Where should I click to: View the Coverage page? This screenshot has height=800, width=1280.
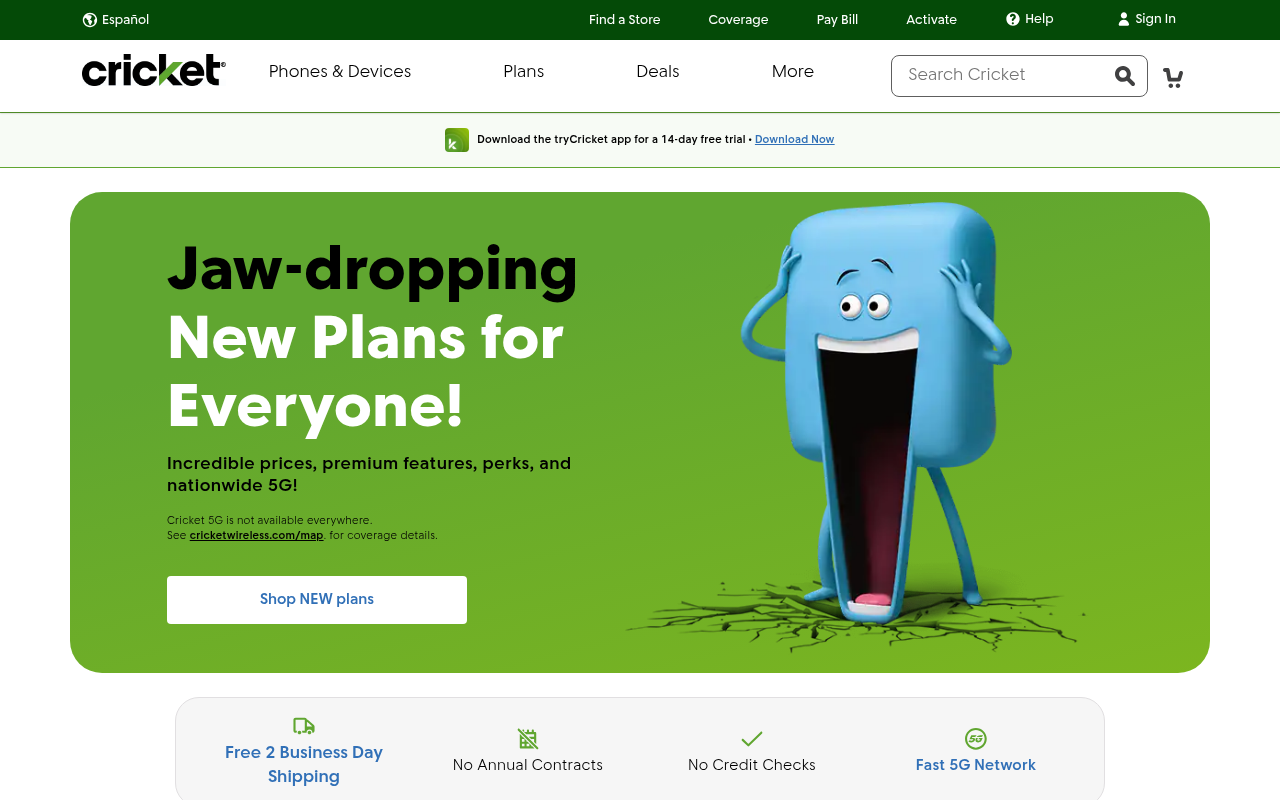(739, 20)
